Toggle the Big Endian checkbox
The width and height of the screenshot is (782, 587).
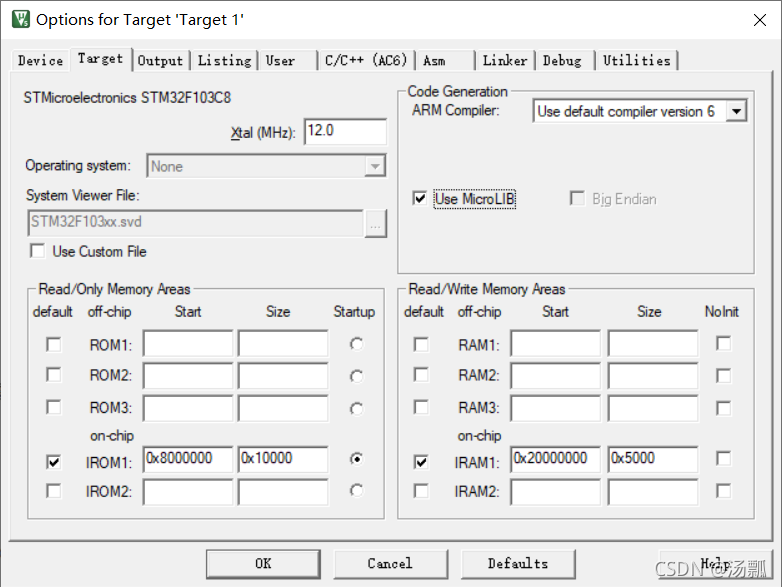577,198
